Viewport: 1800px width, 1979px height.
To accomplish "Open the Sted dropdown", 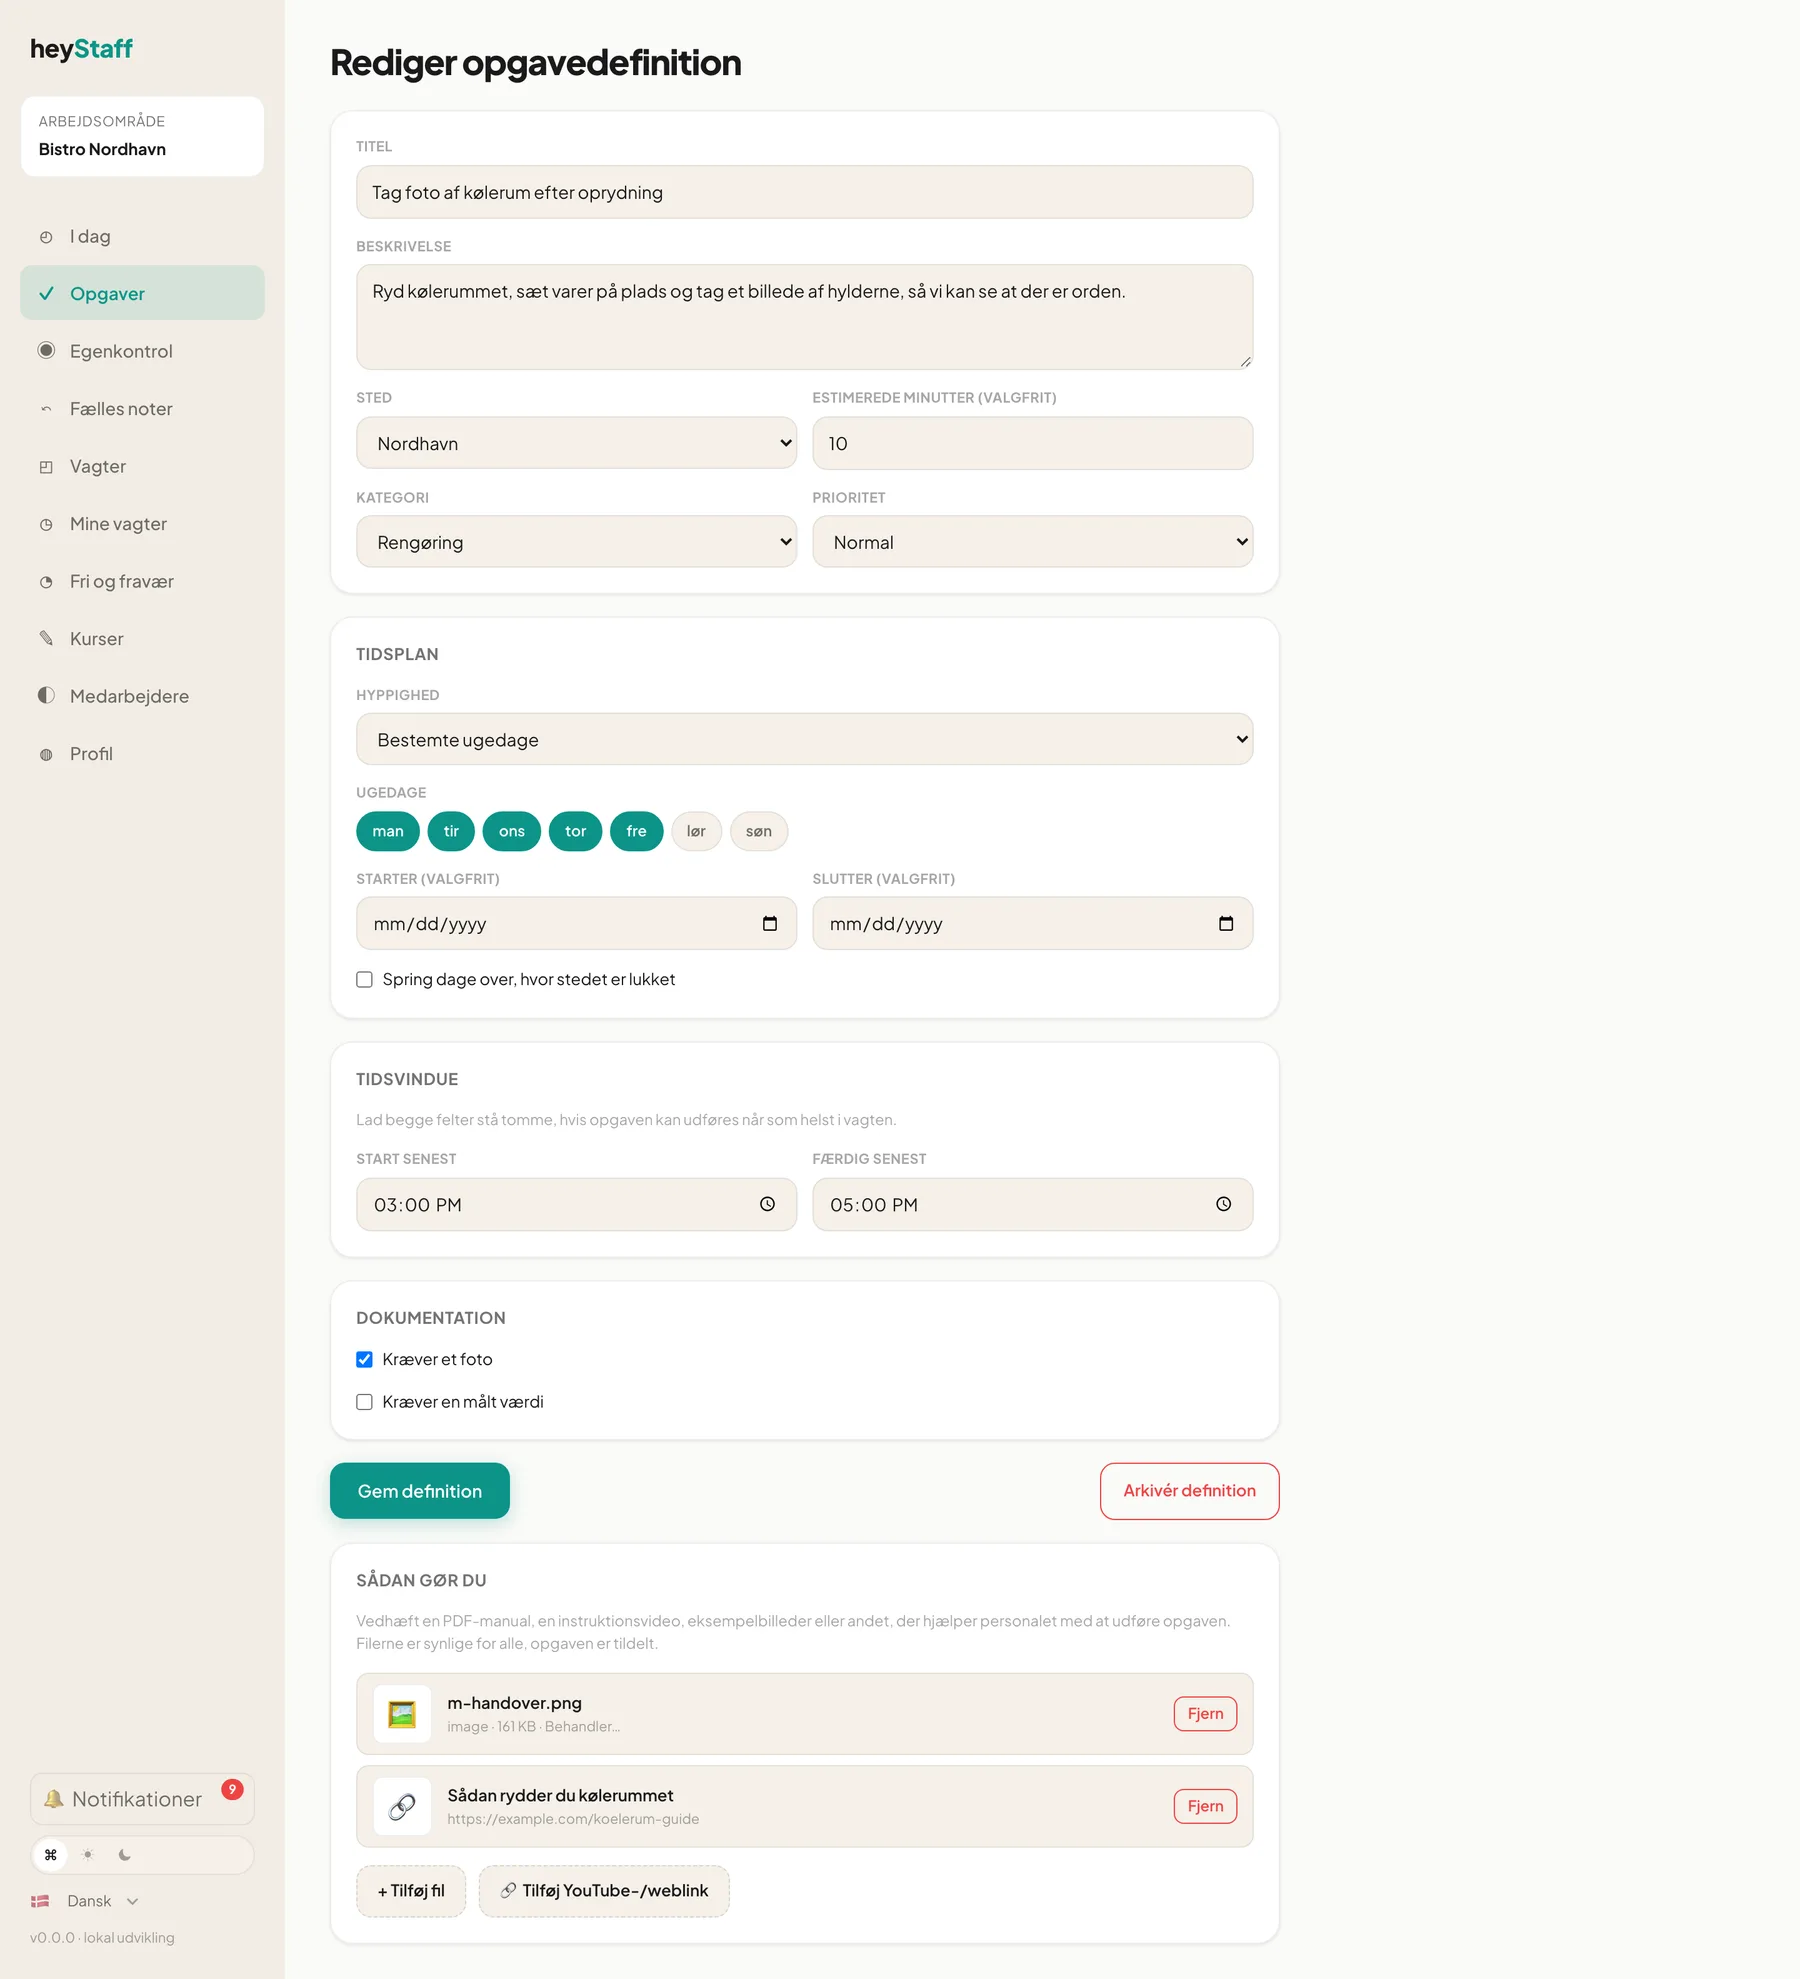I will pos(576,443).
